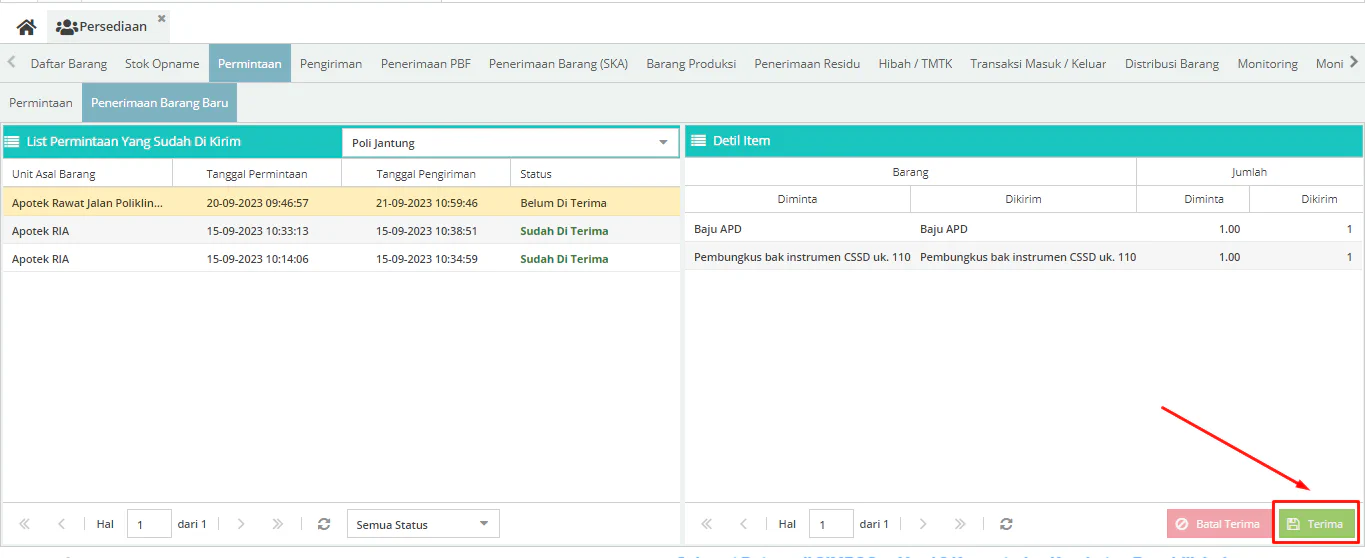Close the Persediaan tab
This screenshot has height=558, width=1365.
(x=162, y=18)
